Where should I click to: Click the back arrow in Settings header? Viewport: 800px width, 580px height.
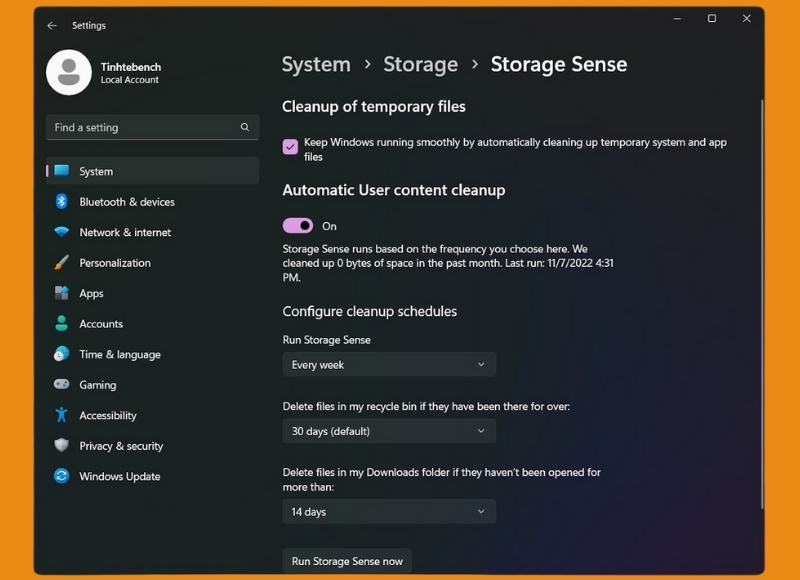coord(52,26)
